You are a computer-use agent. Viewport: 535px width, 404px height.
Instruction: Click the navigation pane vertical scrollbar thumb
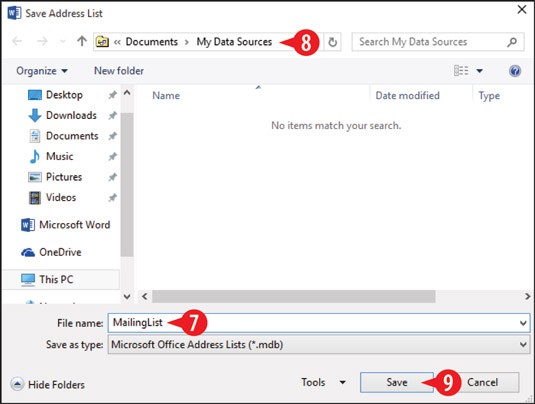pyautogui.click(x=127, y=185)
